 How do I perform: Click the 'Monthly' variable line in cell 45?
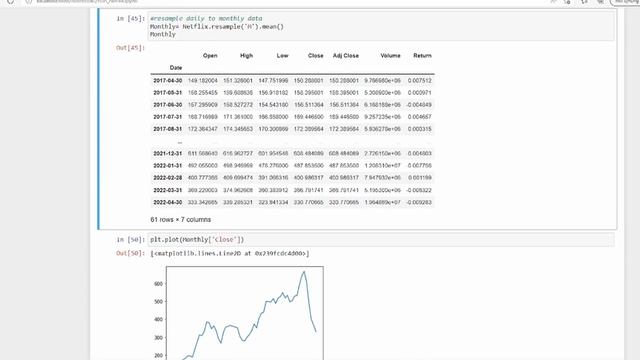[x=163, y=34]
